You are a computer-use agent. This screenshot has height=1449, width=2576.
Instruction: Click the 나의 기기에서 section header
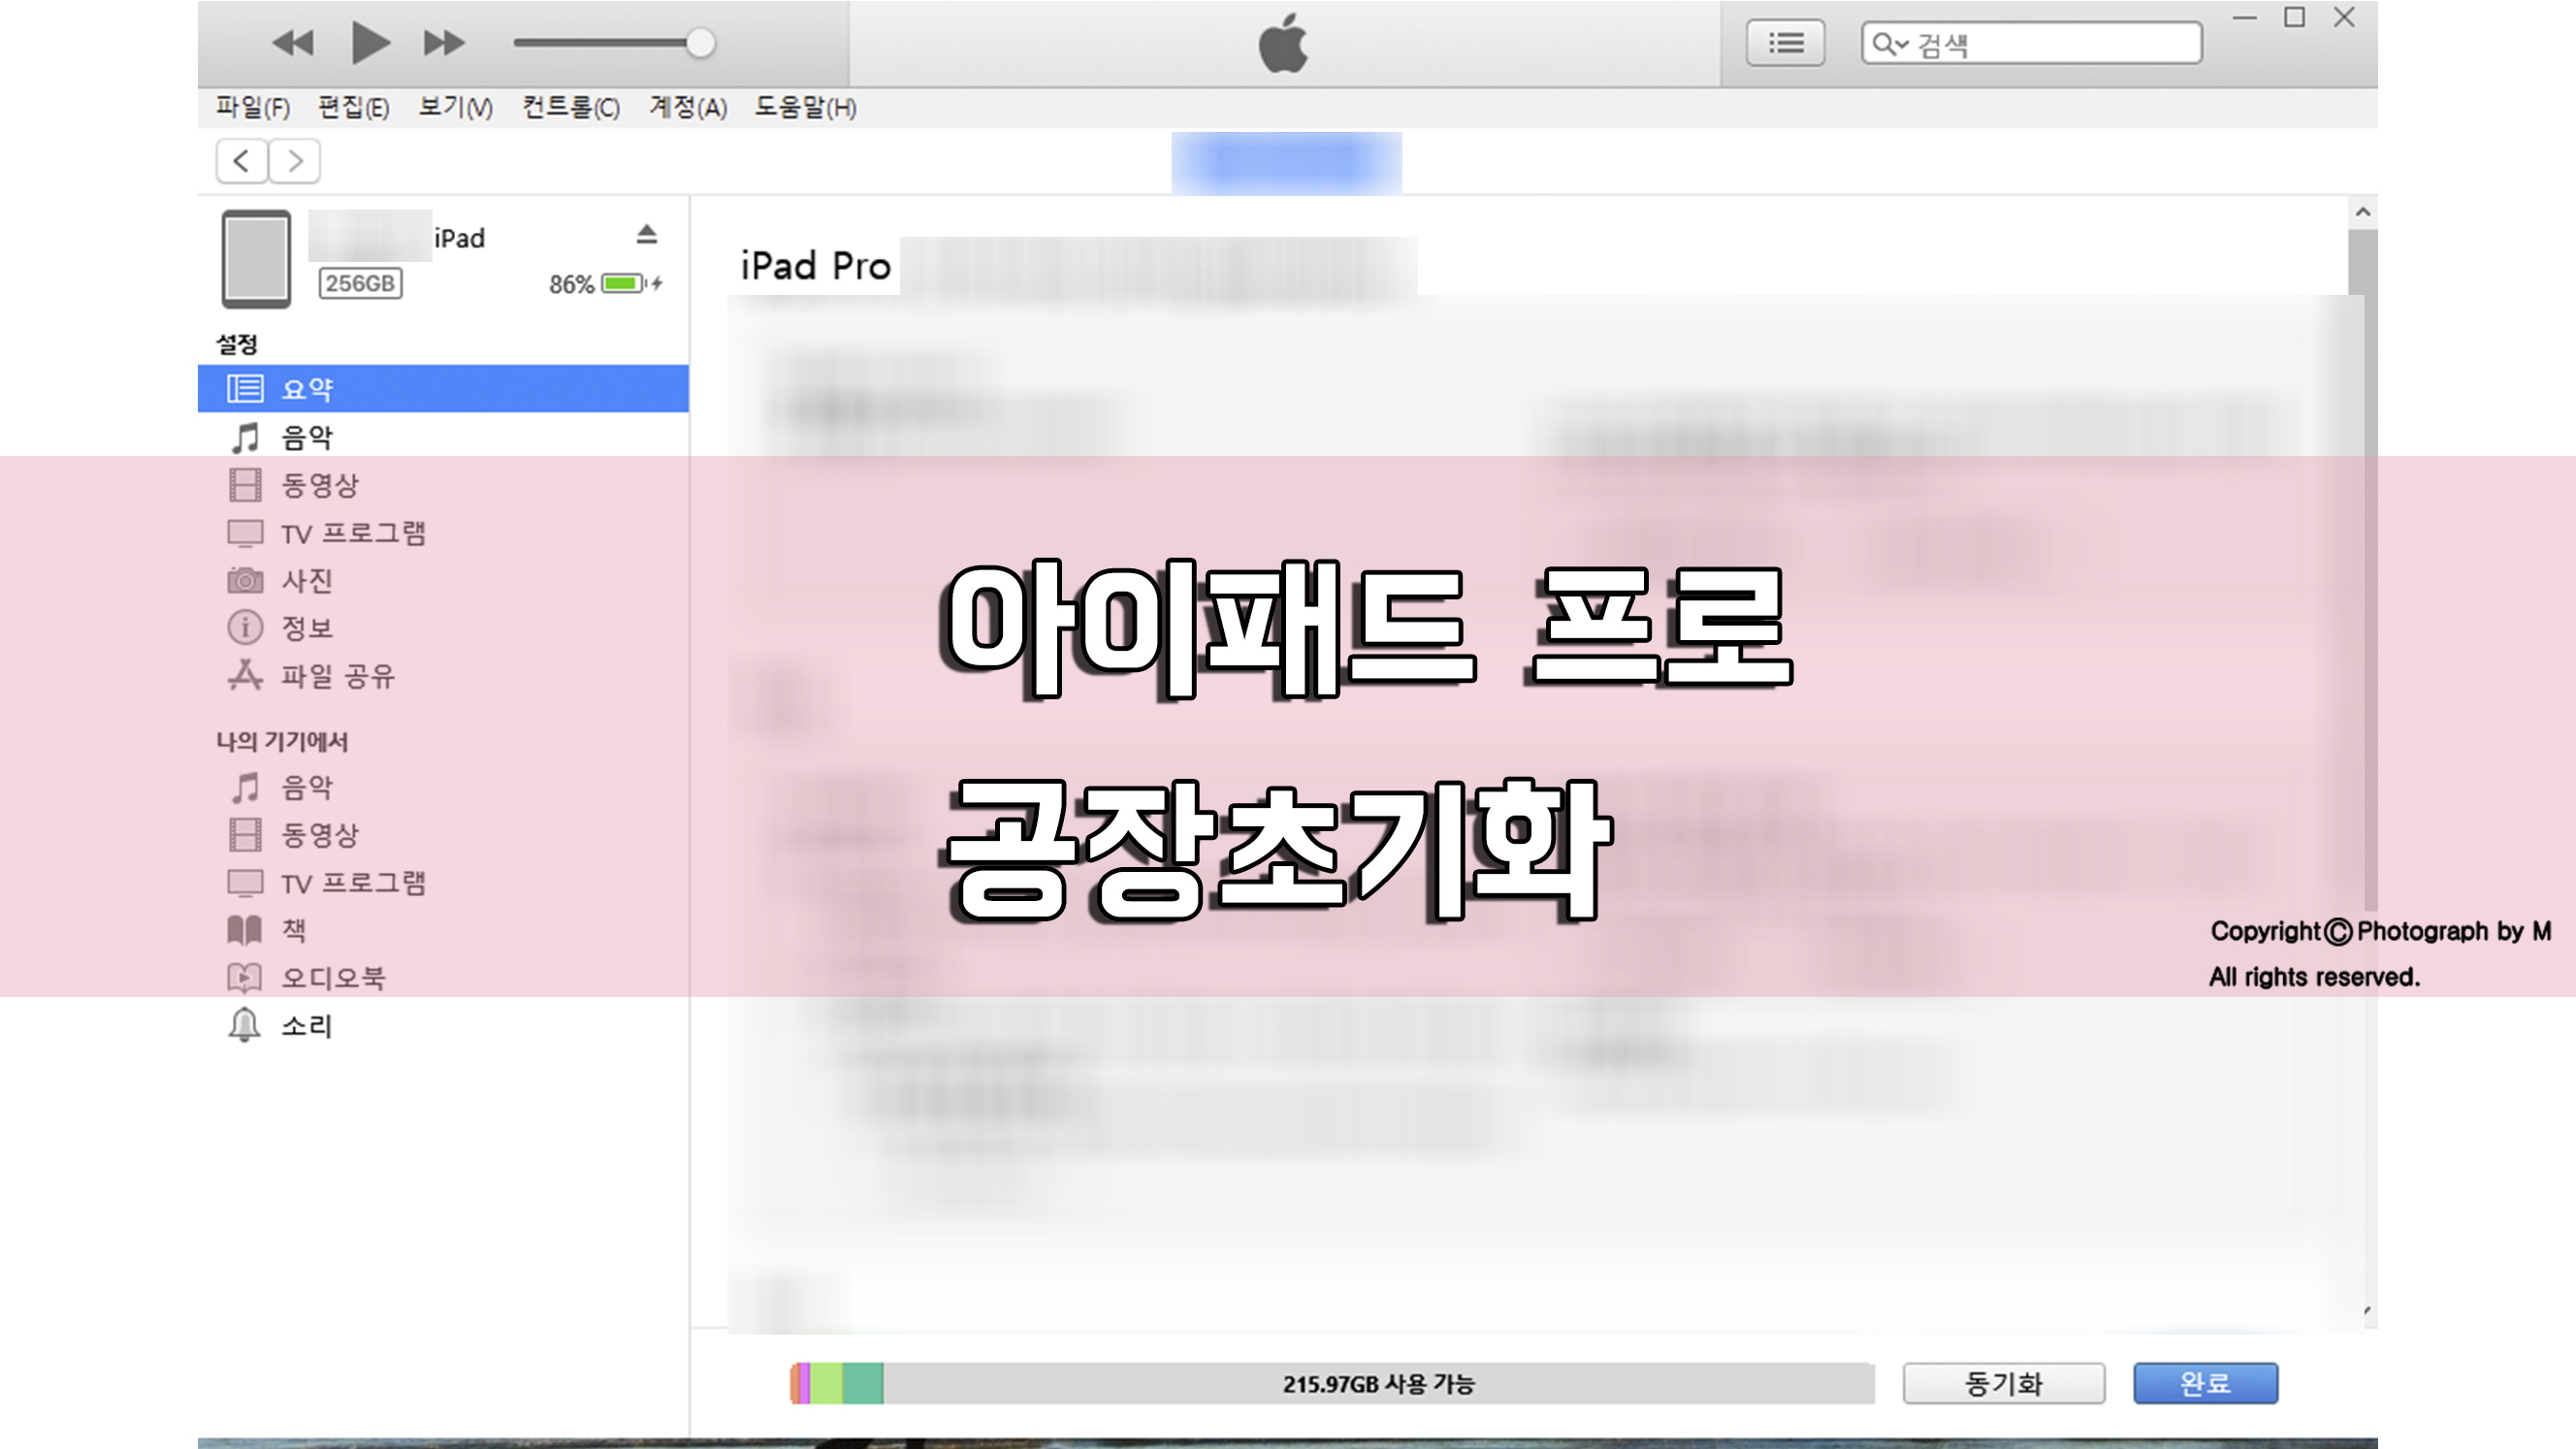[282, 742]
